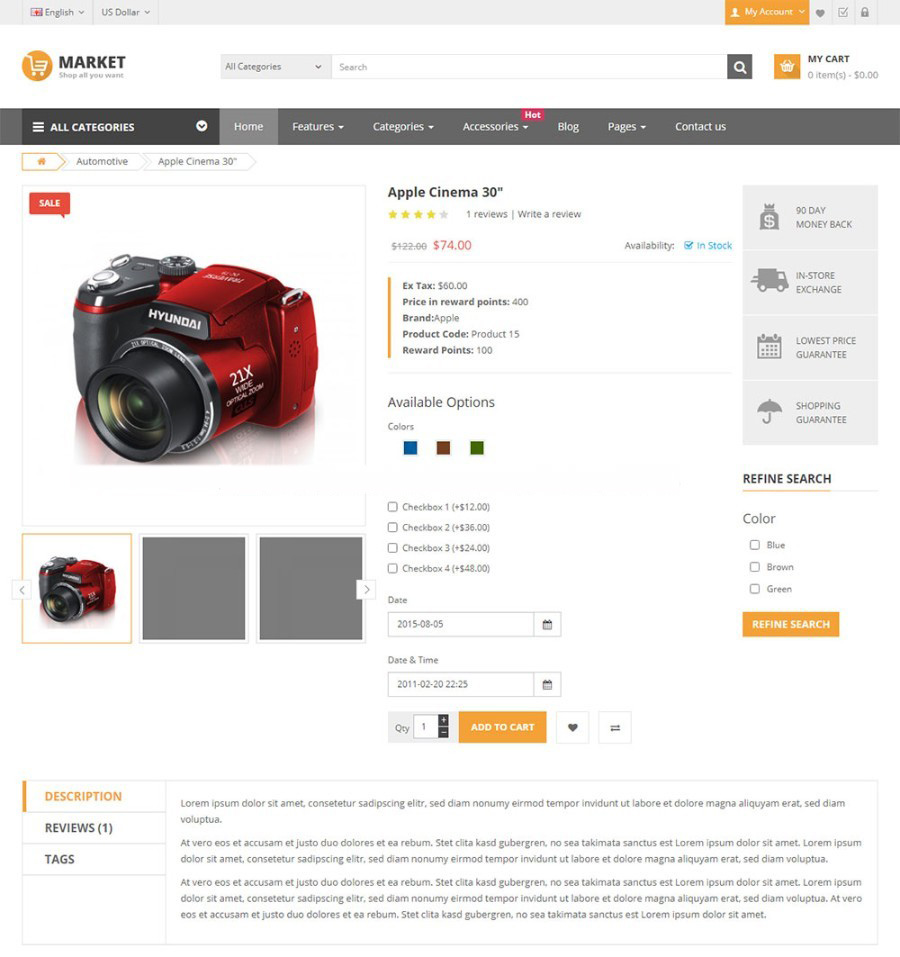The height and width of the screenshot is (957, 900).
Task: Click the home breadcrumb icon
Action: [41, 162]
